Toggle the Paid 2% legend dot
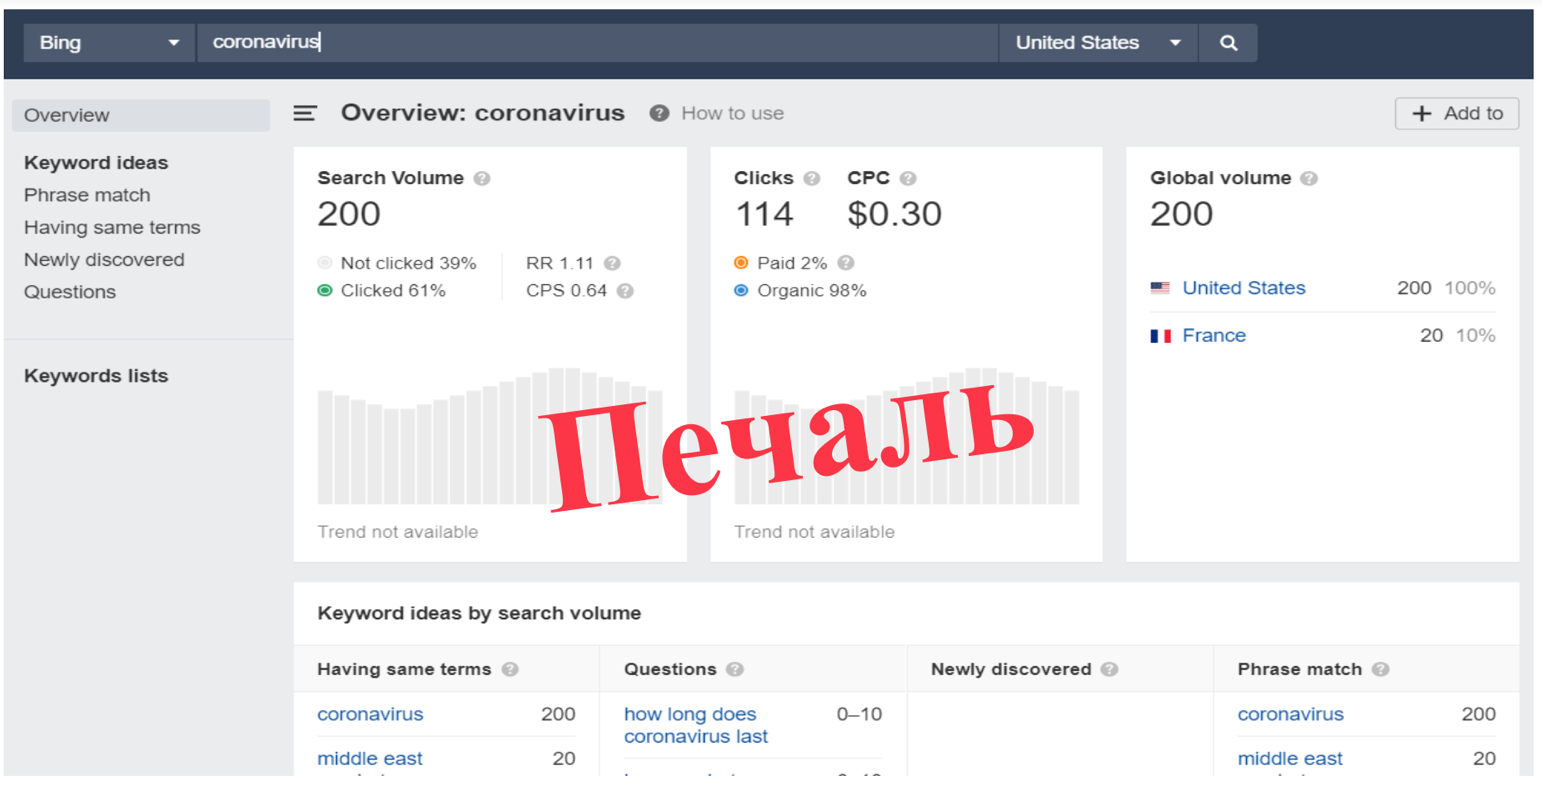The image size is (1542, 786). pyautogui.click(x=740, y=262)
